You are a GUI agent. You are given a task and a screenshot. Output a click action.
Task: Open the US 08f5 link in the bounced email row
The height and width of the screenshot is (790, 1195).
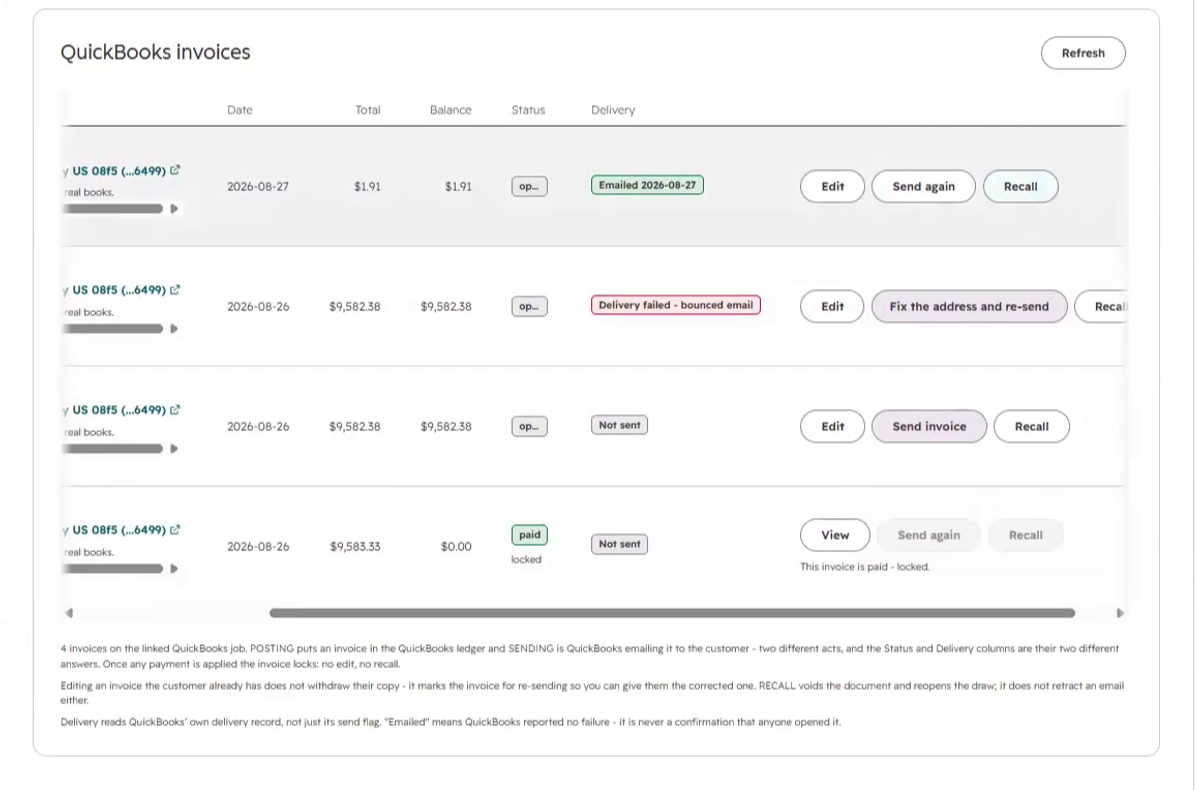click(119, 290)
